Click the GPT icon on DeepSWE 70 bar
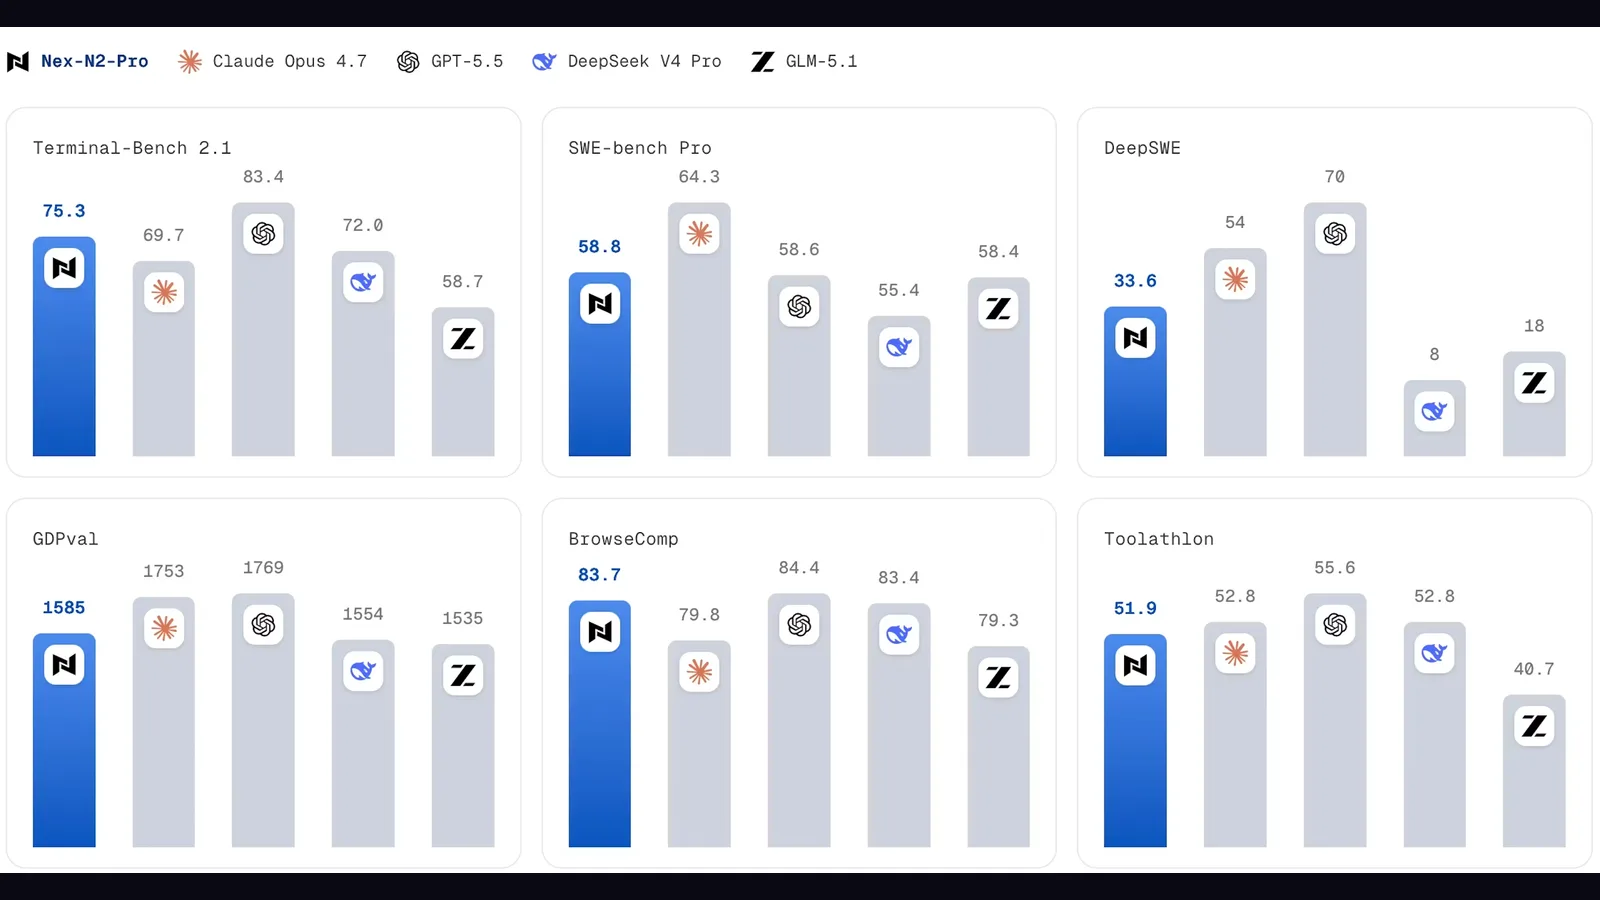Screen dimensions: 1600x900 (1335, 234)
